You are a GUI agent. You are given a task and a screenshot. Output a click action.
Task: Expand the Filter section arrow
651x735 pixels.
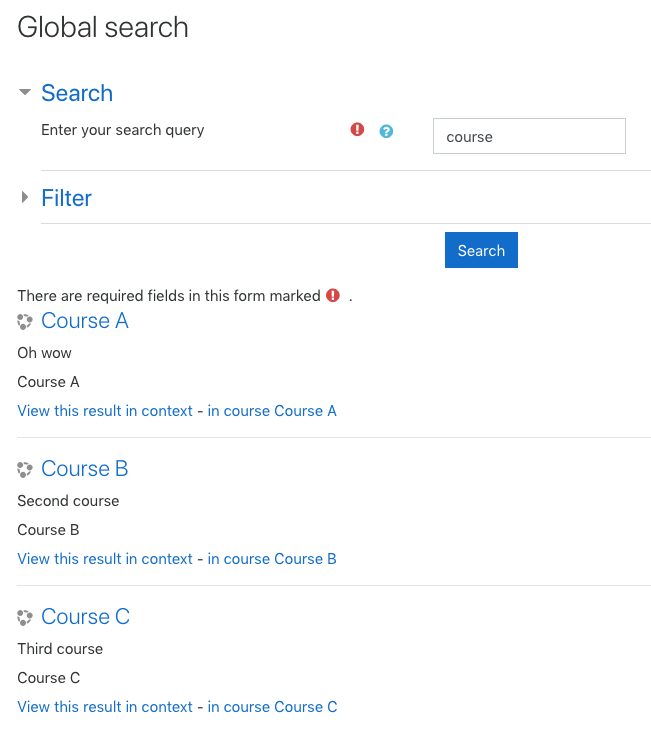[x=25, y=197]
